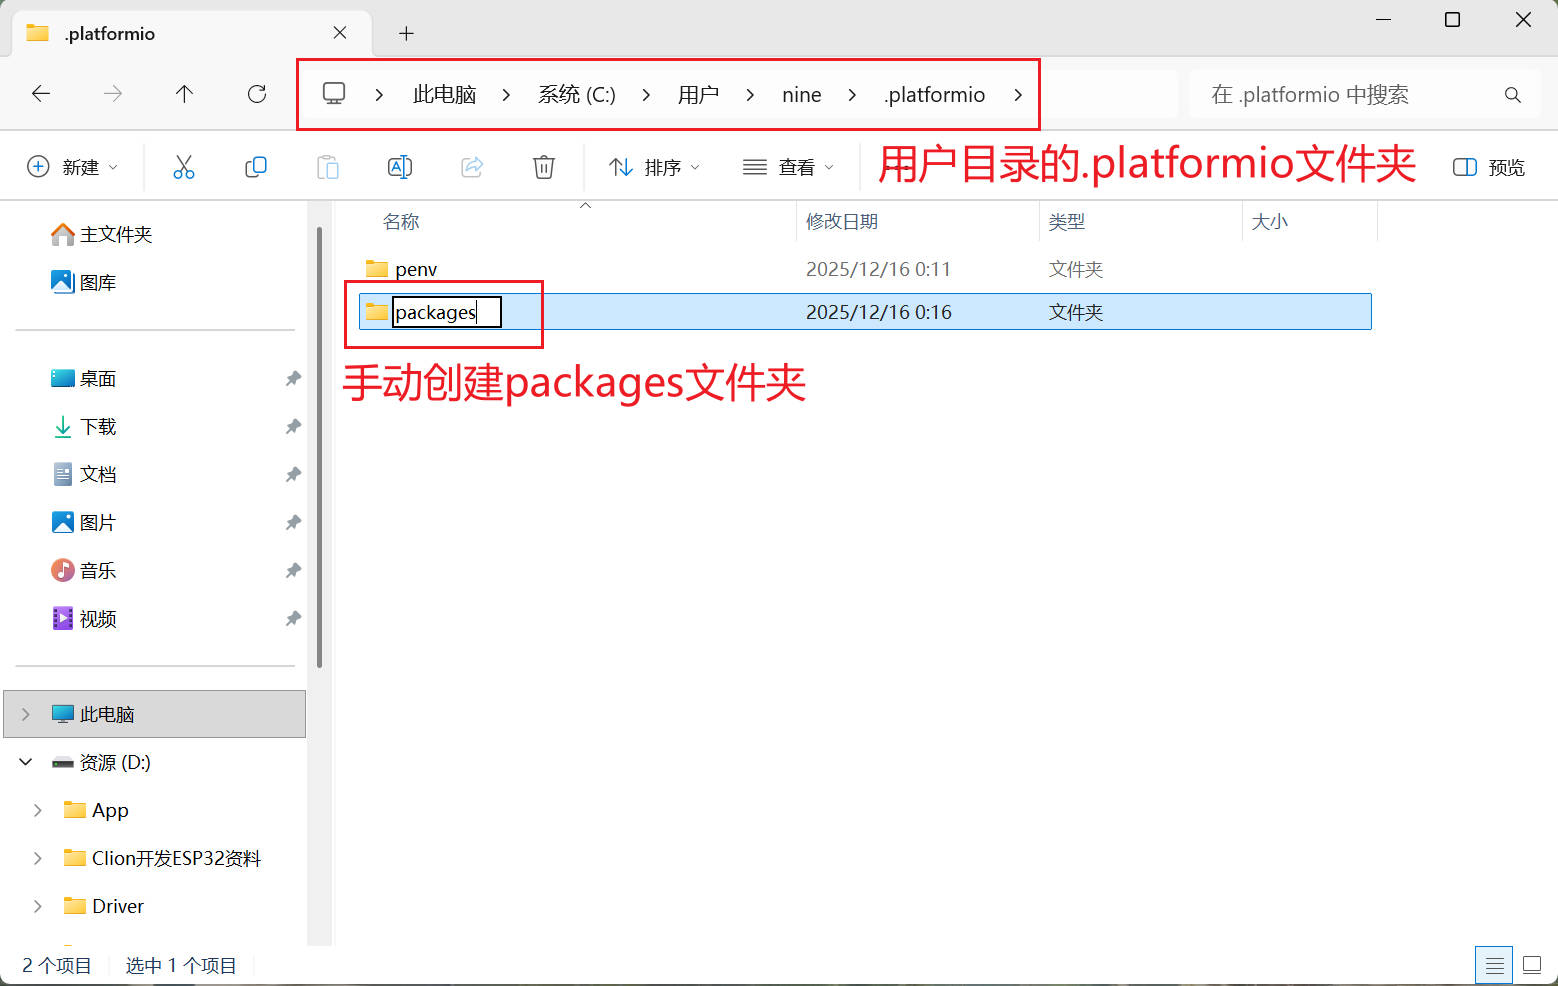Click the navigation pane vertical scrollbar
Image resolution: width=1558 pixels, height=986 pixels.
click(319, 447)
